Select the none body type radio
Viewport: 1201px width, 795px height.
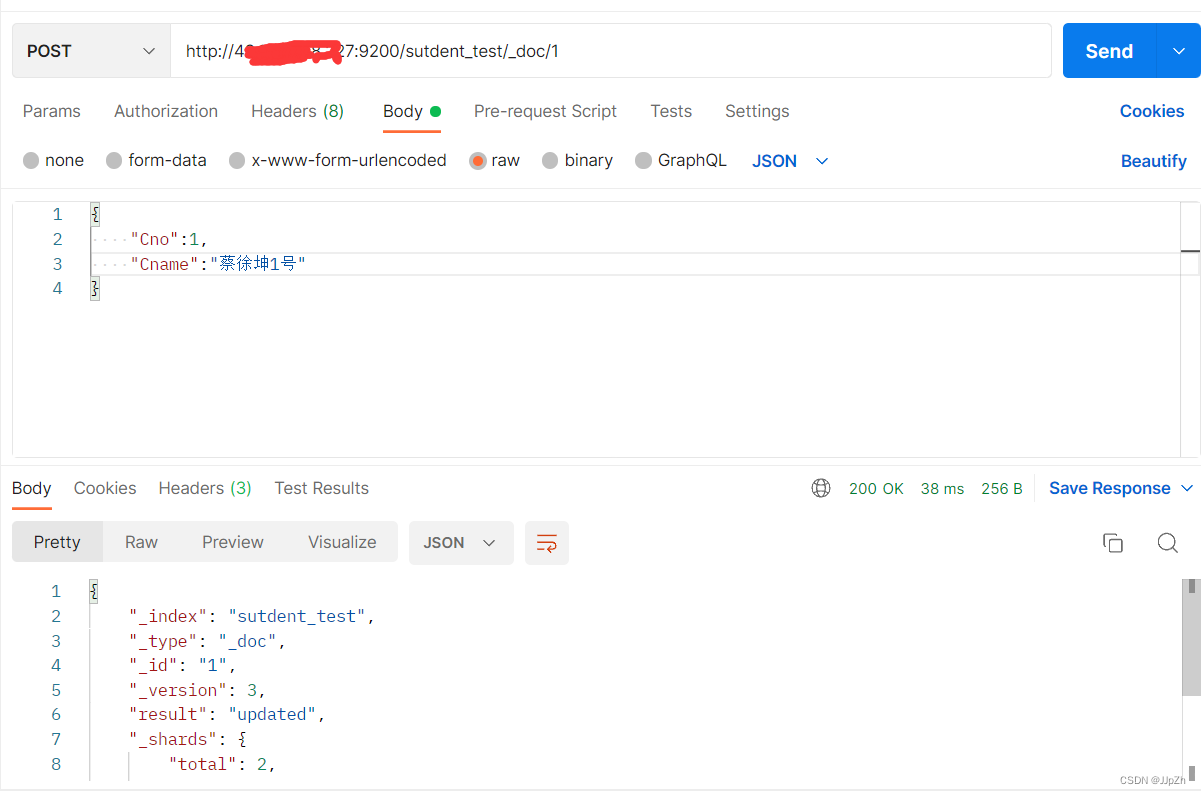[31, 160]
